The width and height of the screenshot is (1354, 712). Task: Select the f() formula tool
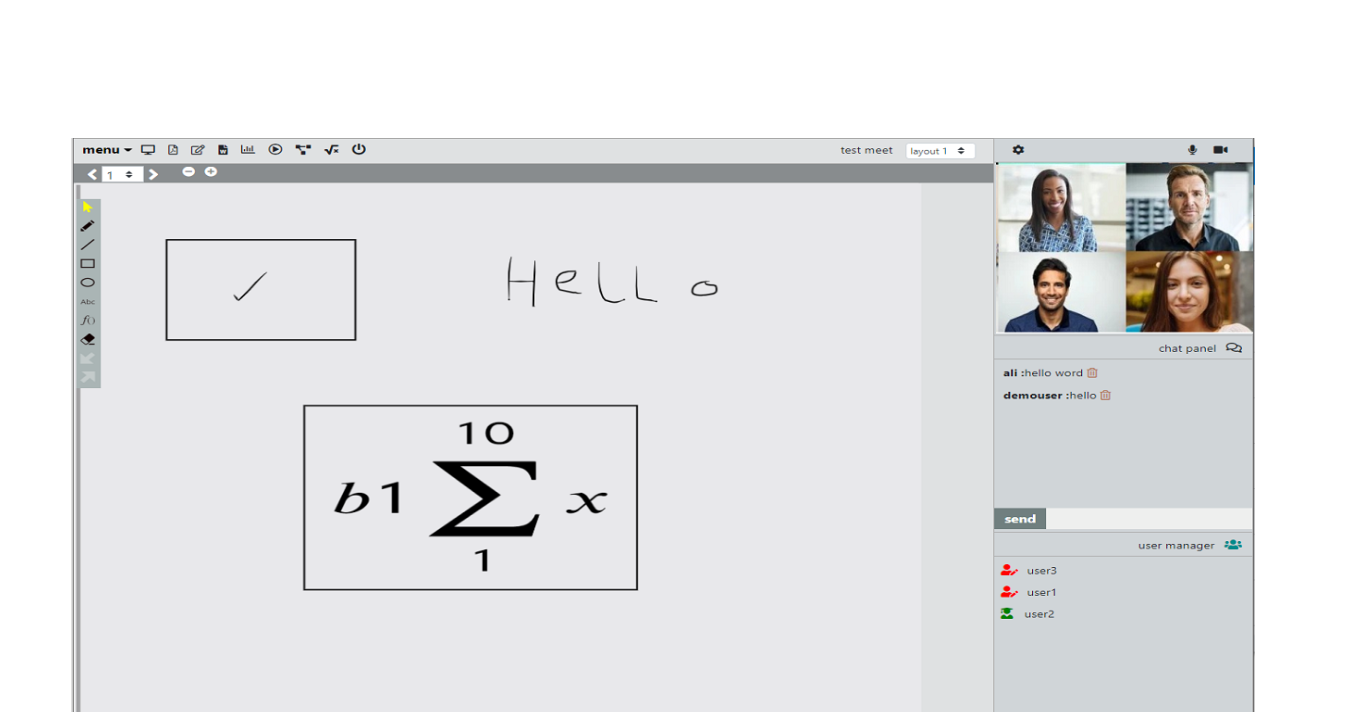[x=88, y=320]
